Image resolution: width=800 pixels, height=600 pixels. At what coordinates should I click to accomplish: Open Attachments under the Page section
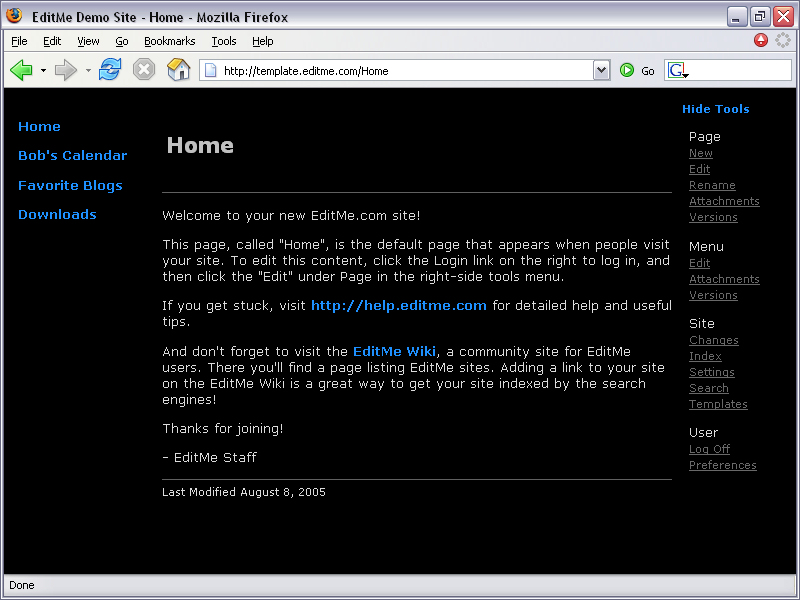724,201
